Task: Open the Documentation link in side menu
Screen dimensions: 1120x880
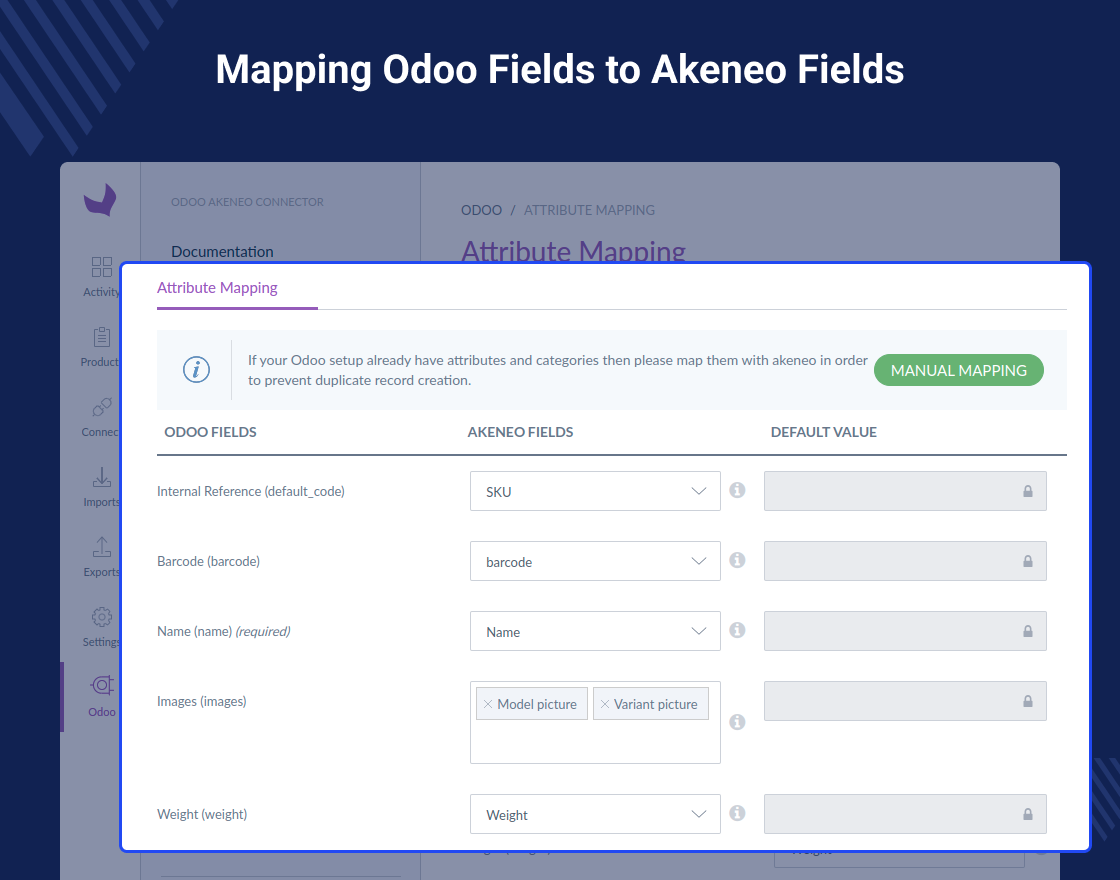Action: pyautogui.click(x=222, y=251)
